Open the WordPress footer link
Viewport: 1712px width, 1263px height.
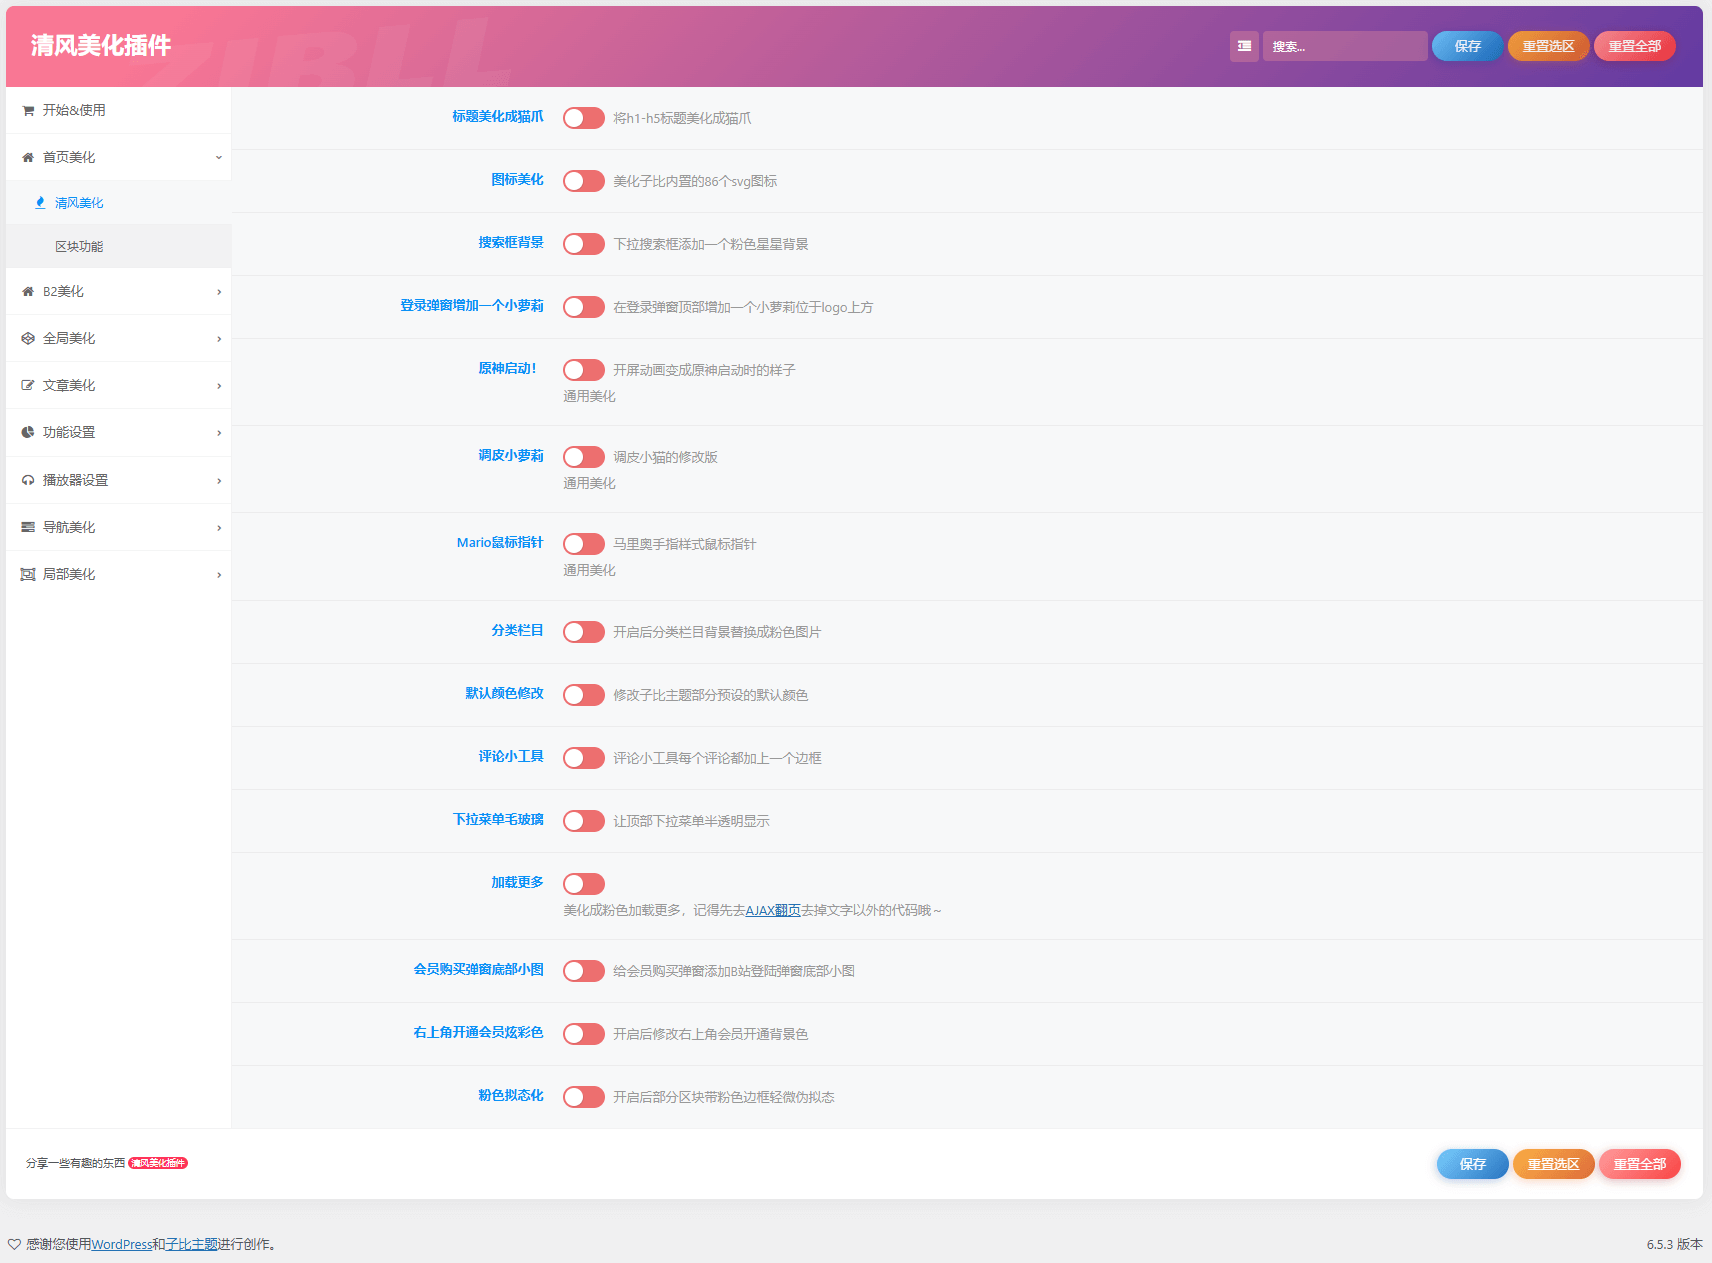(122, 1245)
